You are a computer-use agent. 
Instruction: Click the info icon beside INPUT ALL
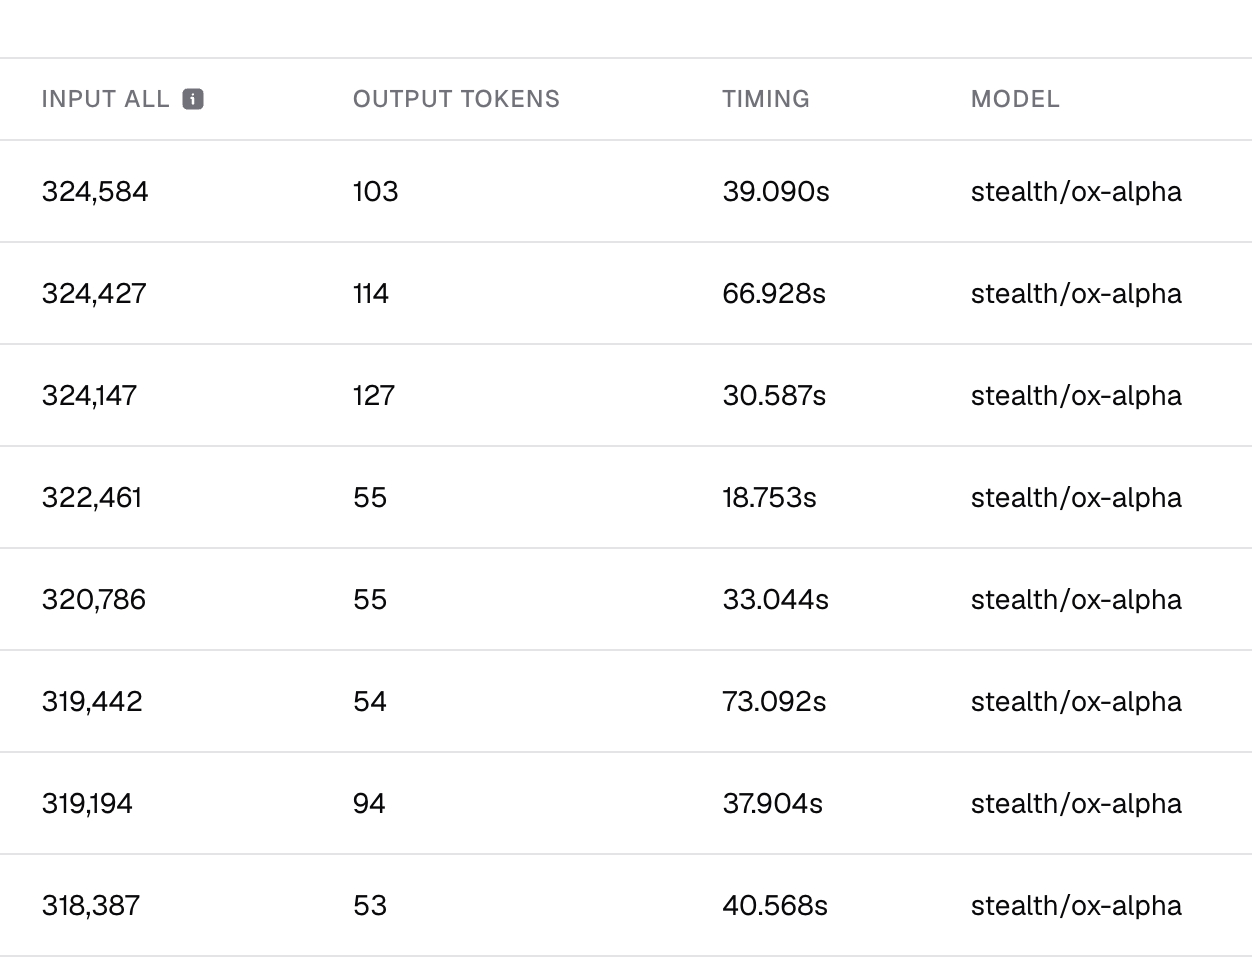193,99
